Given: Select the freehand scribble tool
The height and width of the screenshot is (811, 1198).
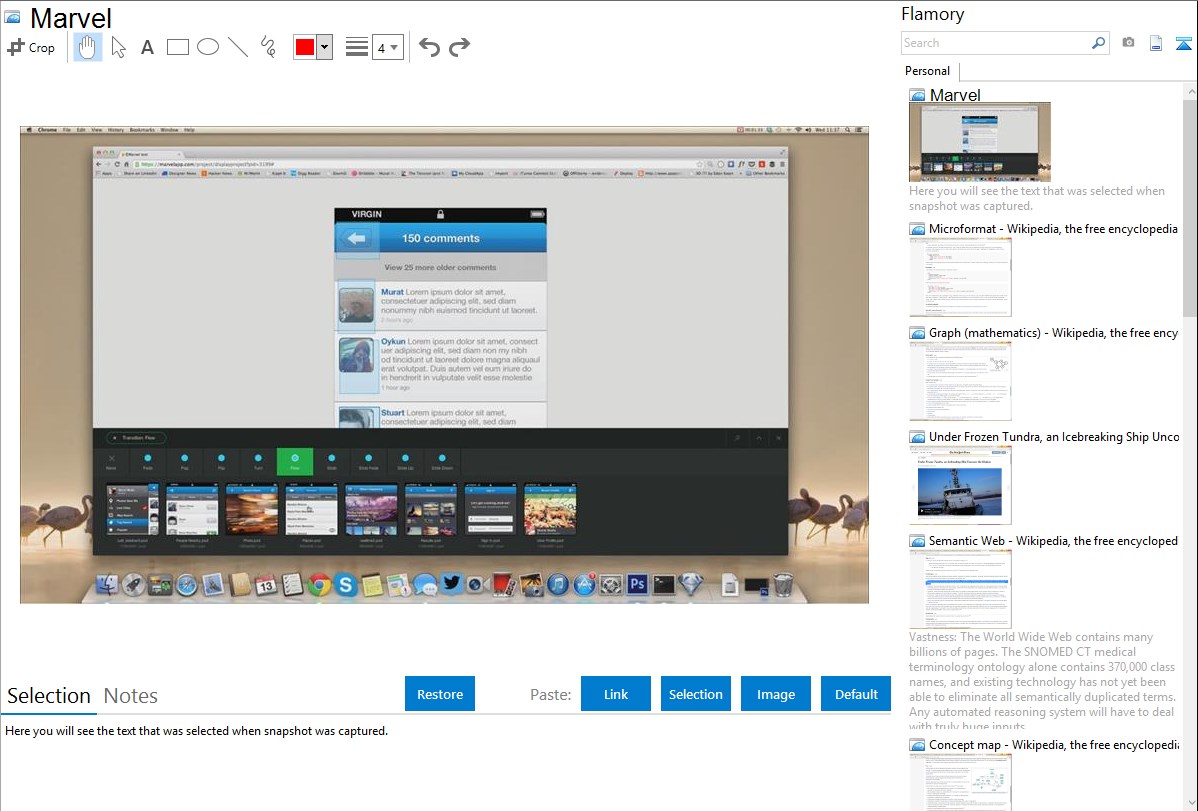Looking at the screenshot, I should click(x=268, y=47).
